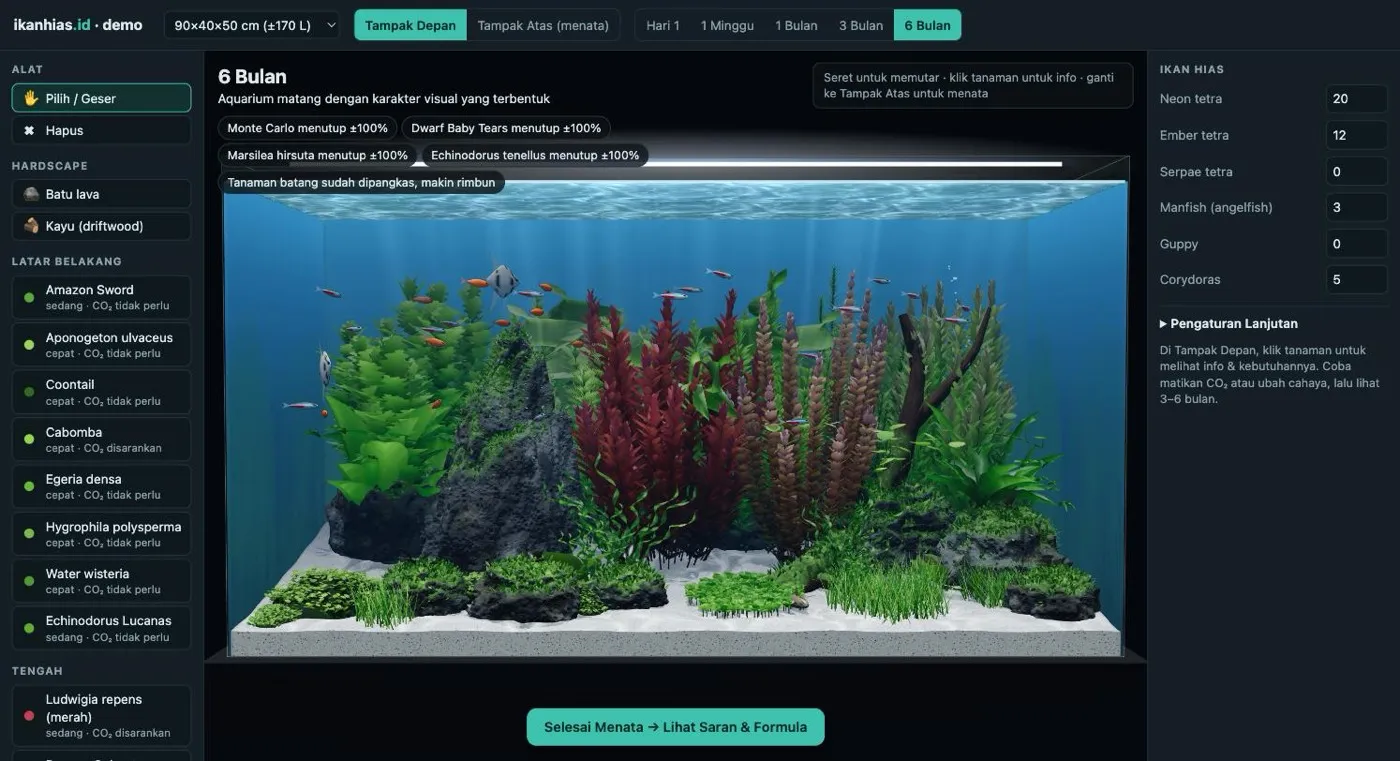
Task: Show the 6 Bulan growth stage
Action: [927, 25]
